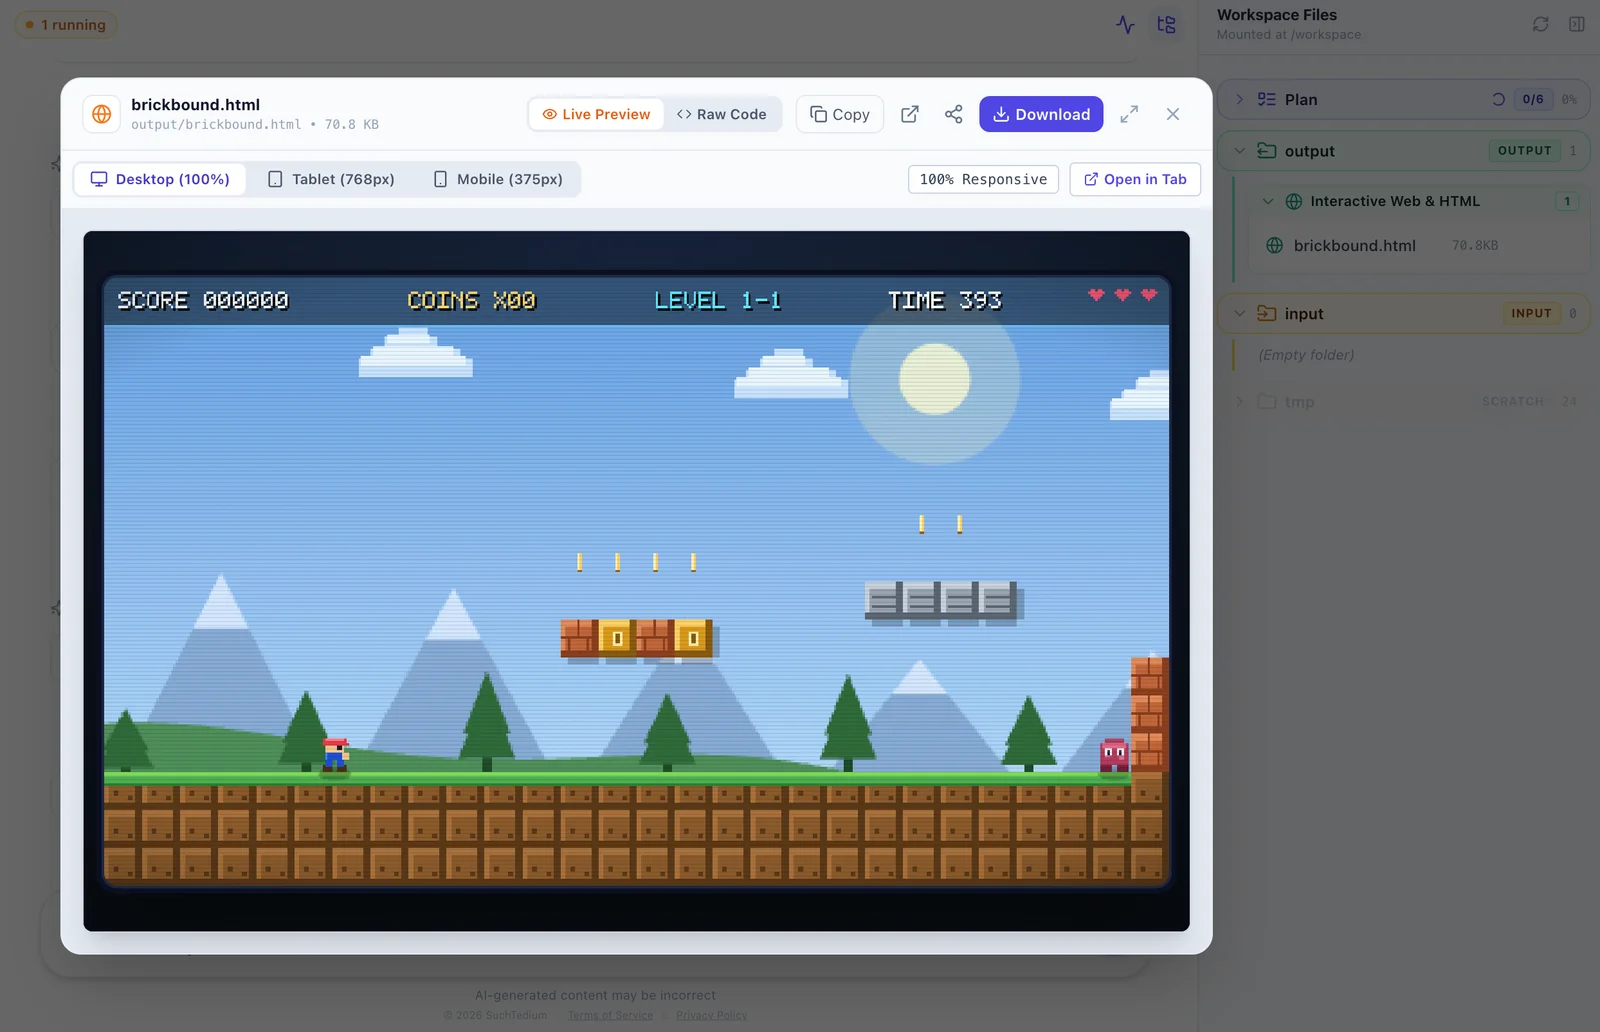
Task: Click the input folder icon
Action: (x=1266, y=313)
